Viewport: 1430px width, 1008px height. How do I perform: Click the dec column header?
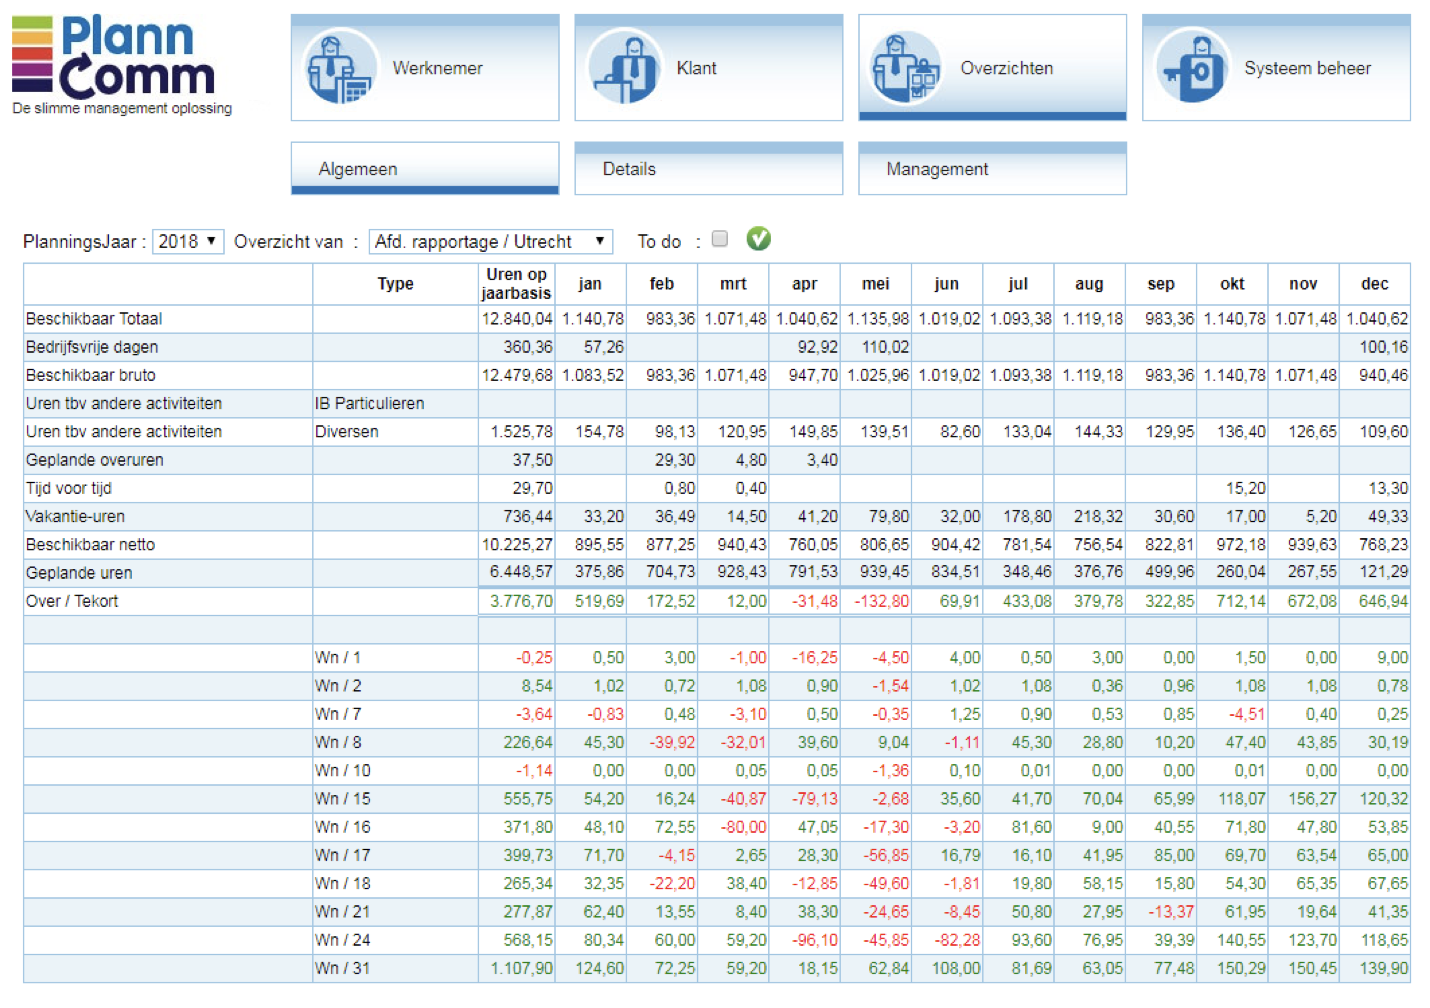(x=1374, y=284)
